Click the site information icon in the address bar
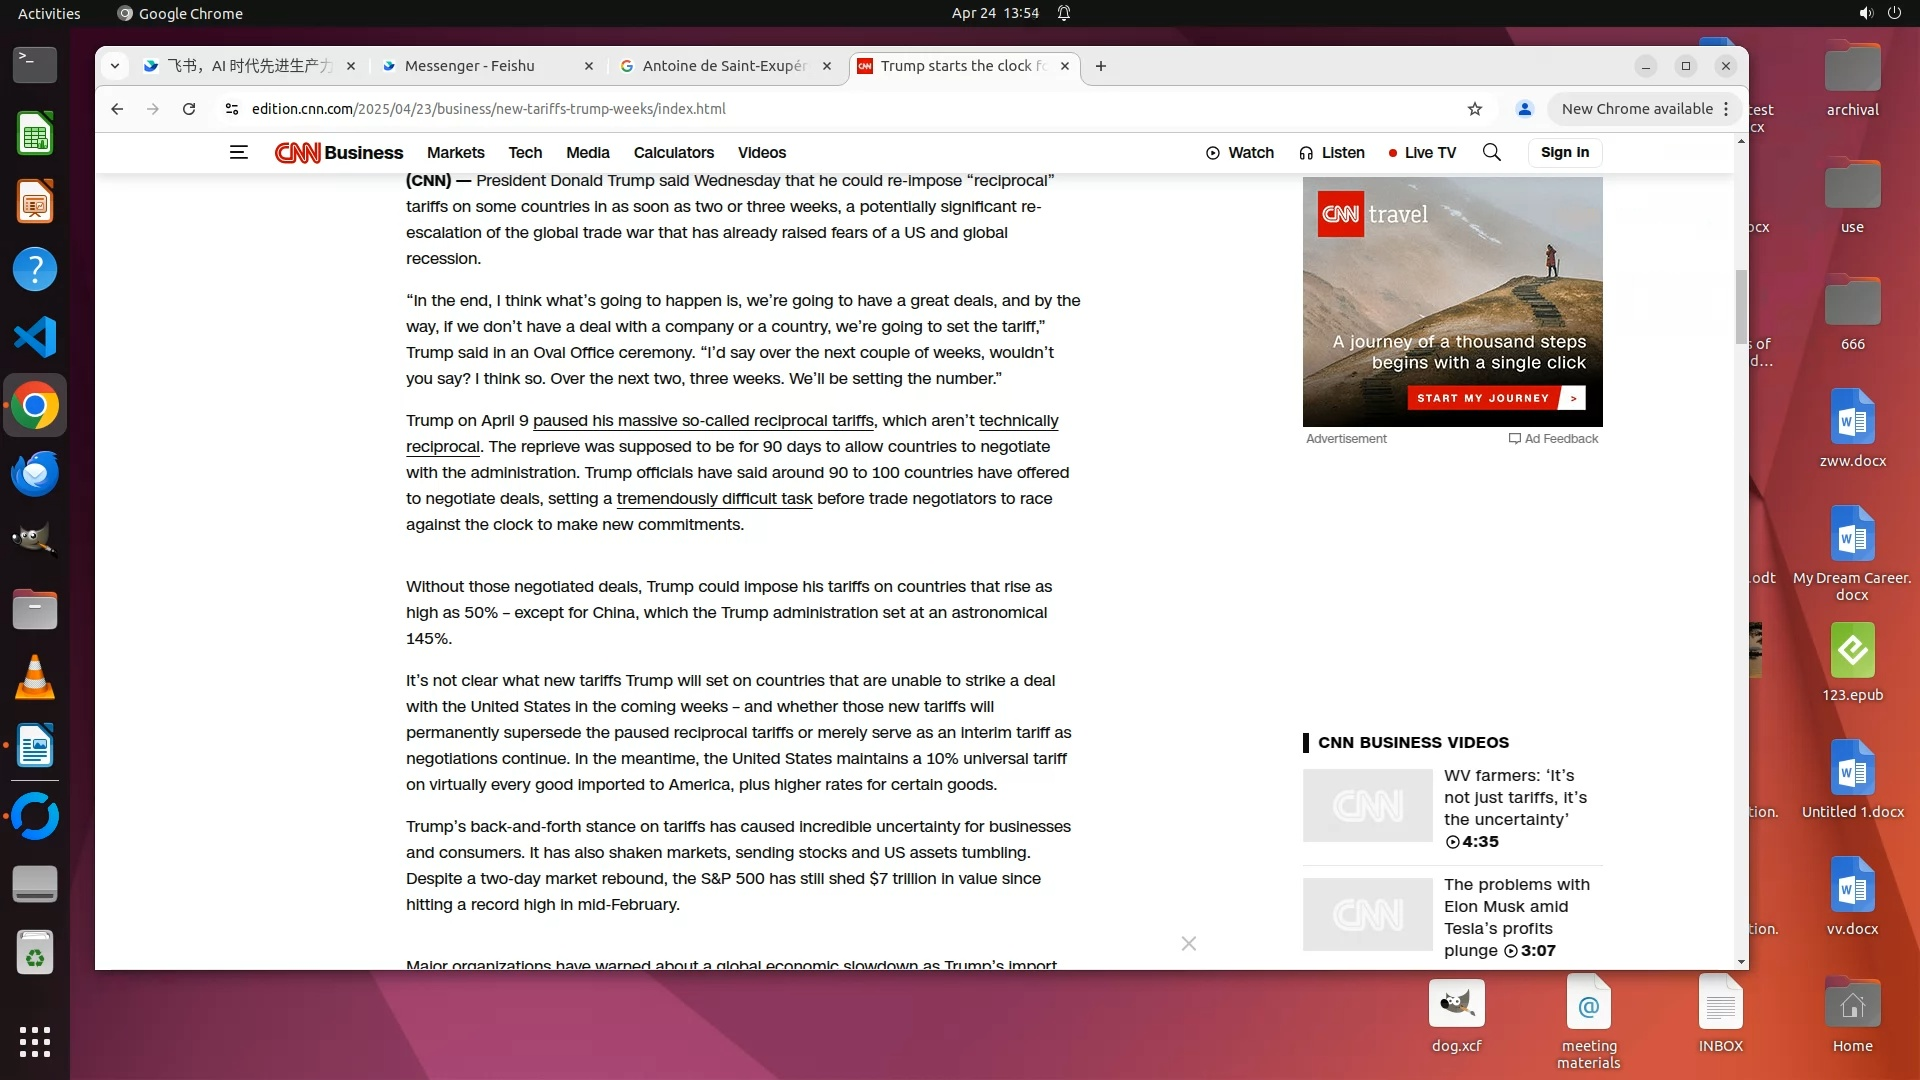The width and height of the screenshot is (1920, 1080). (x=231, y=109)
